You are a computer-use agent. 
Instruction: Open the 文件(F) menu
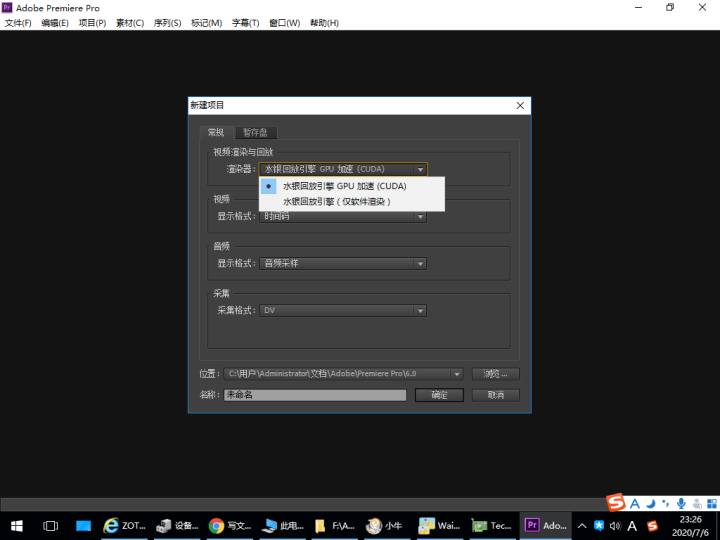coord(18,23)
